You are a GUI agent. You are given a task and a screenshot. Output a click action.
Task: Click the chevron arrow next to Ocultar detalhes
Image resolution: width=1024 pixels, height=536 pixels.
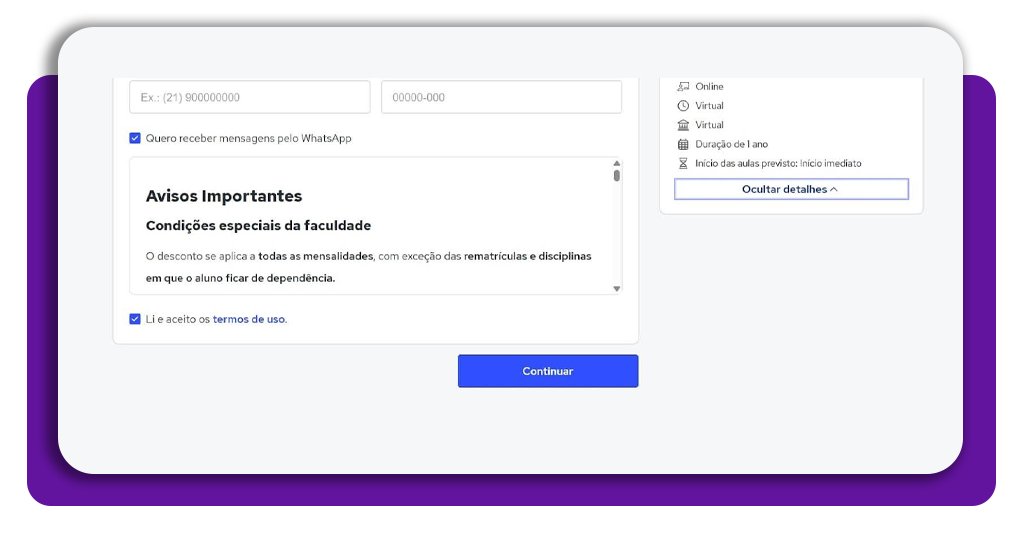pos(834,189)
